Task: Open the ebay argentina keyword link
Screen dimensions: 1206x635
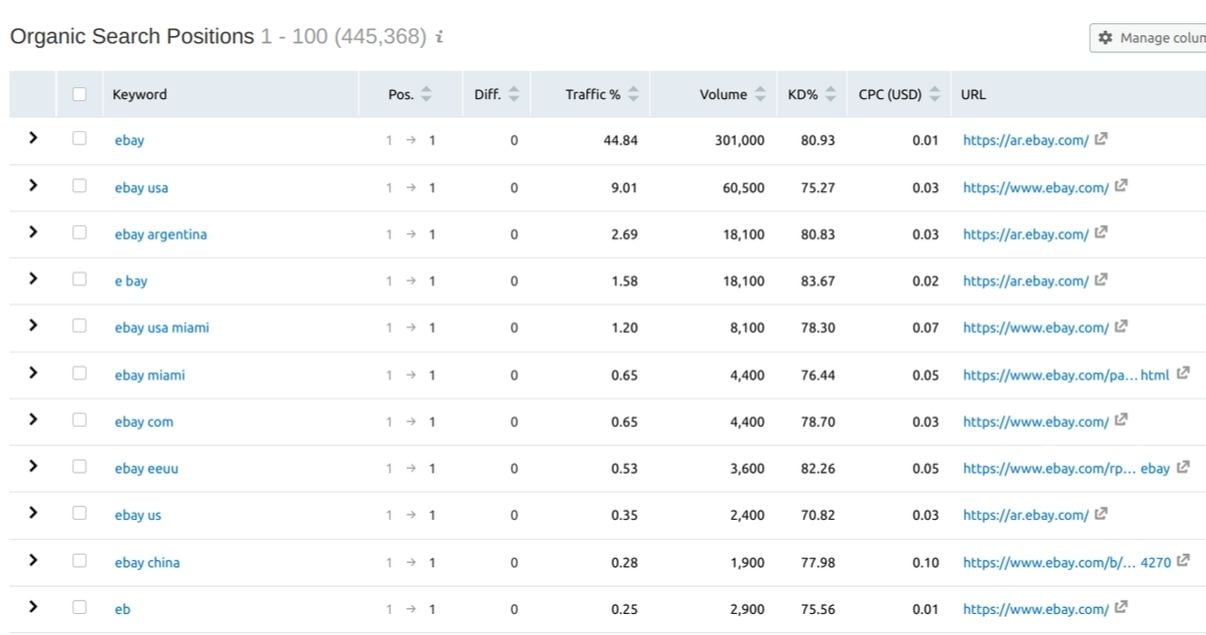Action: (x=161, y=235)
